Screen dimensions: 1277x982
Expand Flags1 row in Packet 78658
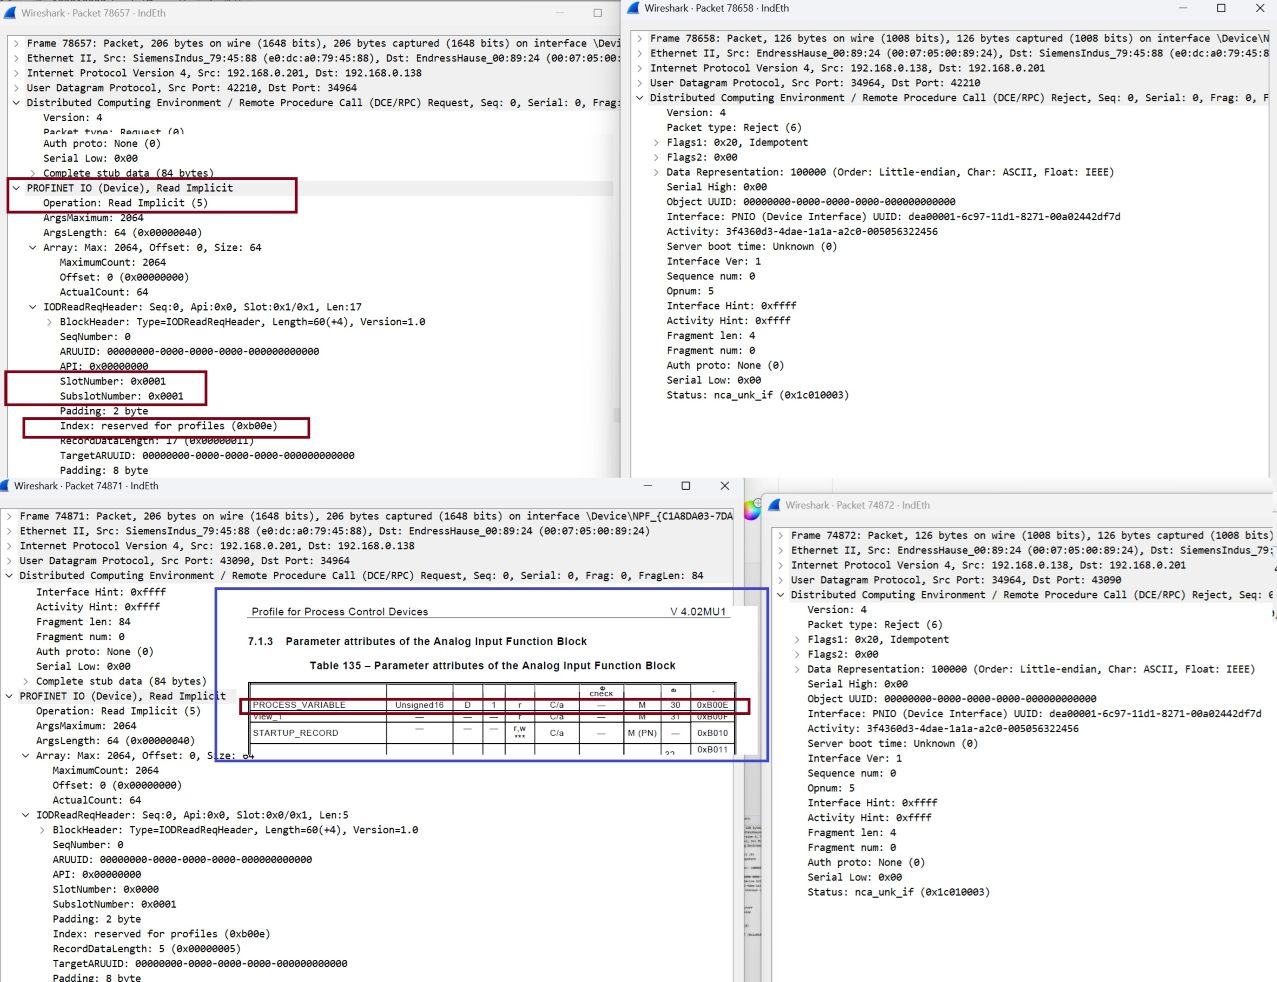tap(656, 143)
